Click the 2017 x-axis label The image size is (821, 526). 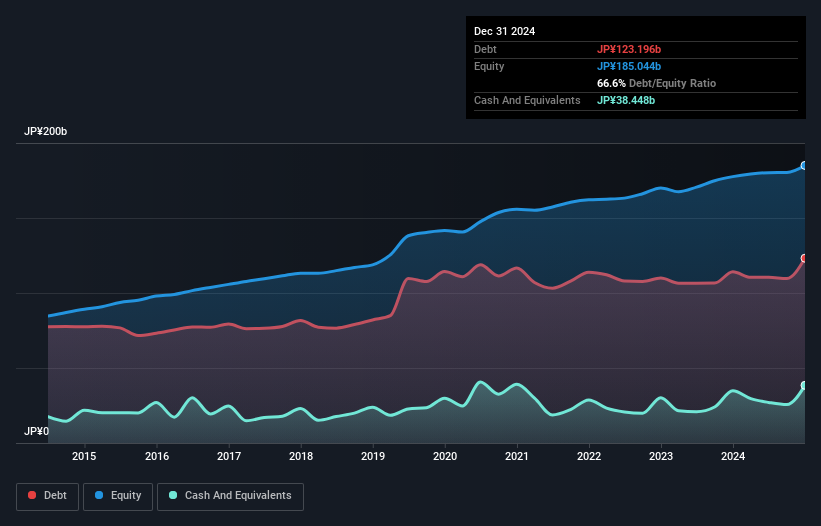pyautogui.click(x=229, y=456)
